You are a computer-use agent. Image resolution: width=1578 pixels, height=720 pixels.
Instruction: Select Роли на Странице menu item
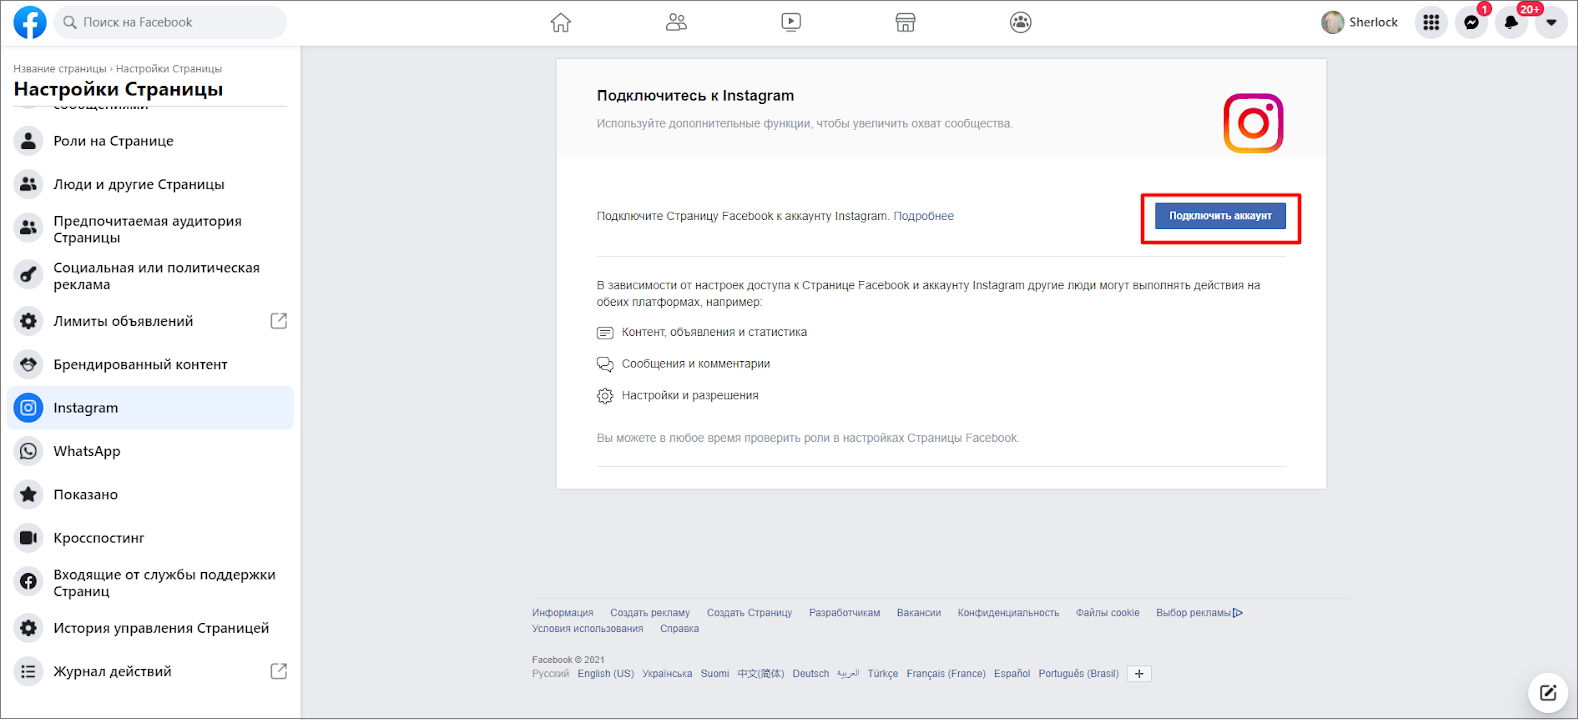pos(150,141)
